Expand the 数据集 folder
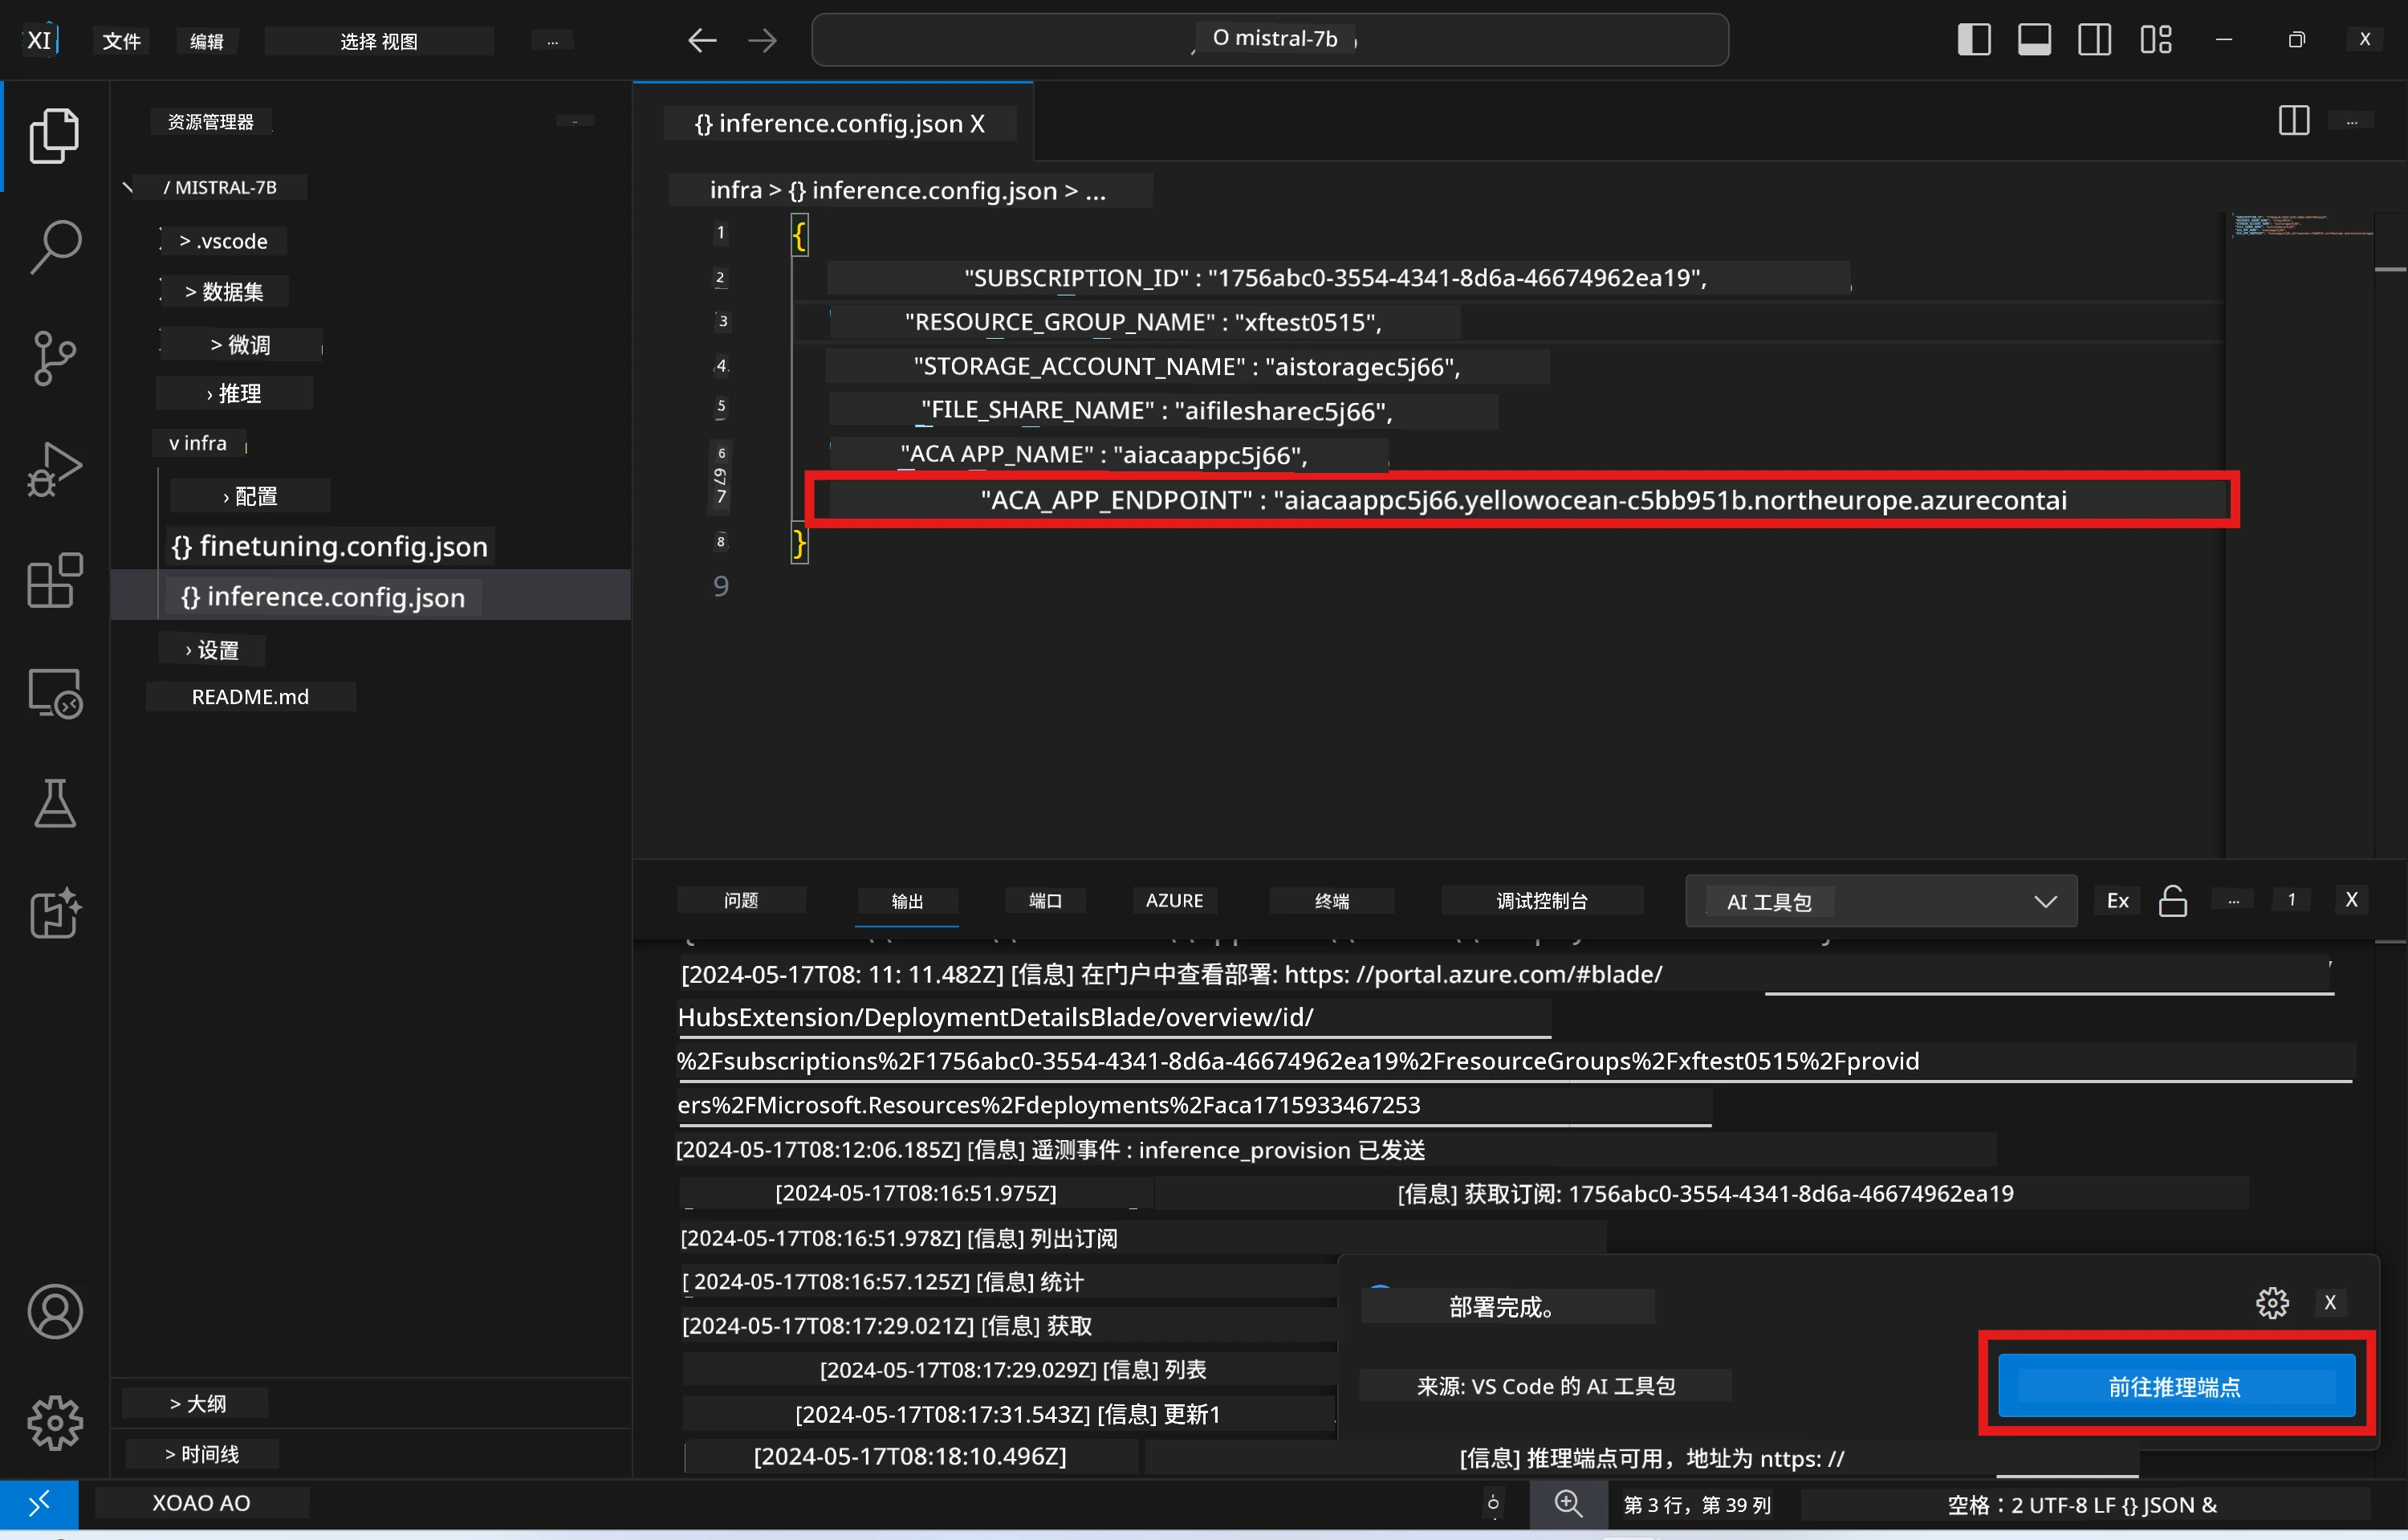 [x=224, y=292]
